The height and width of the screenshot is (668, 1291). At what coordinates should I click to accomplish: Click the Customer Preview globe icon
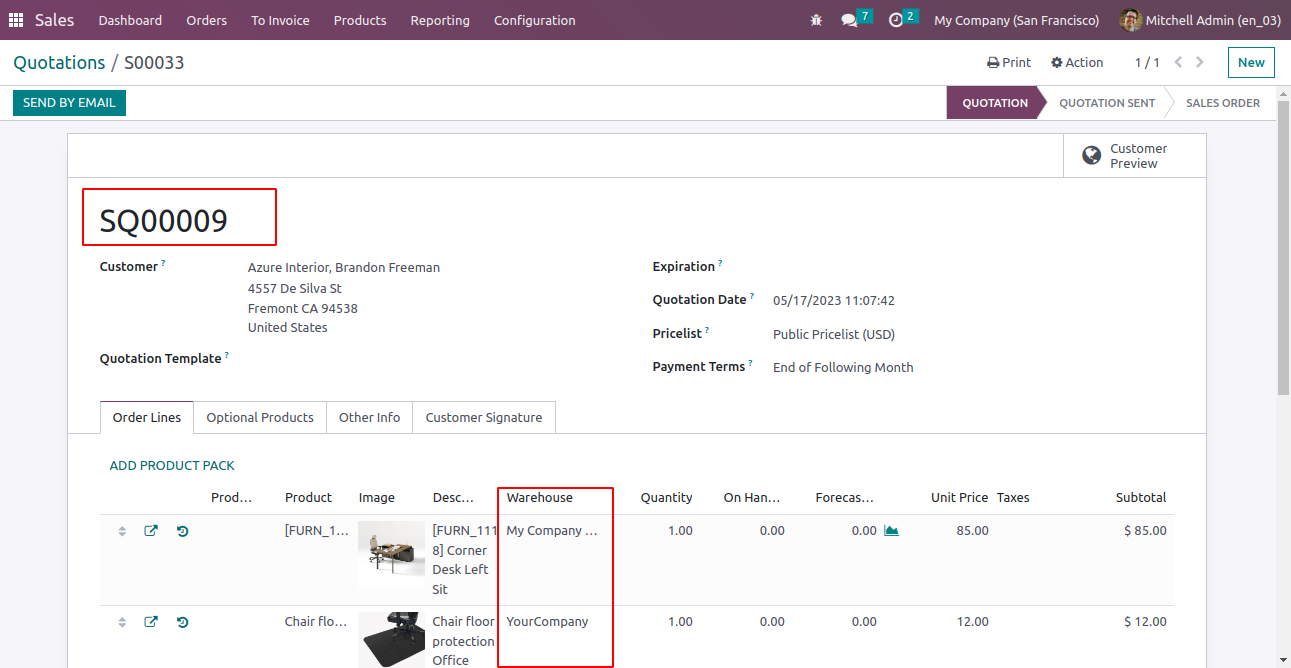(x=1092, y=156)
